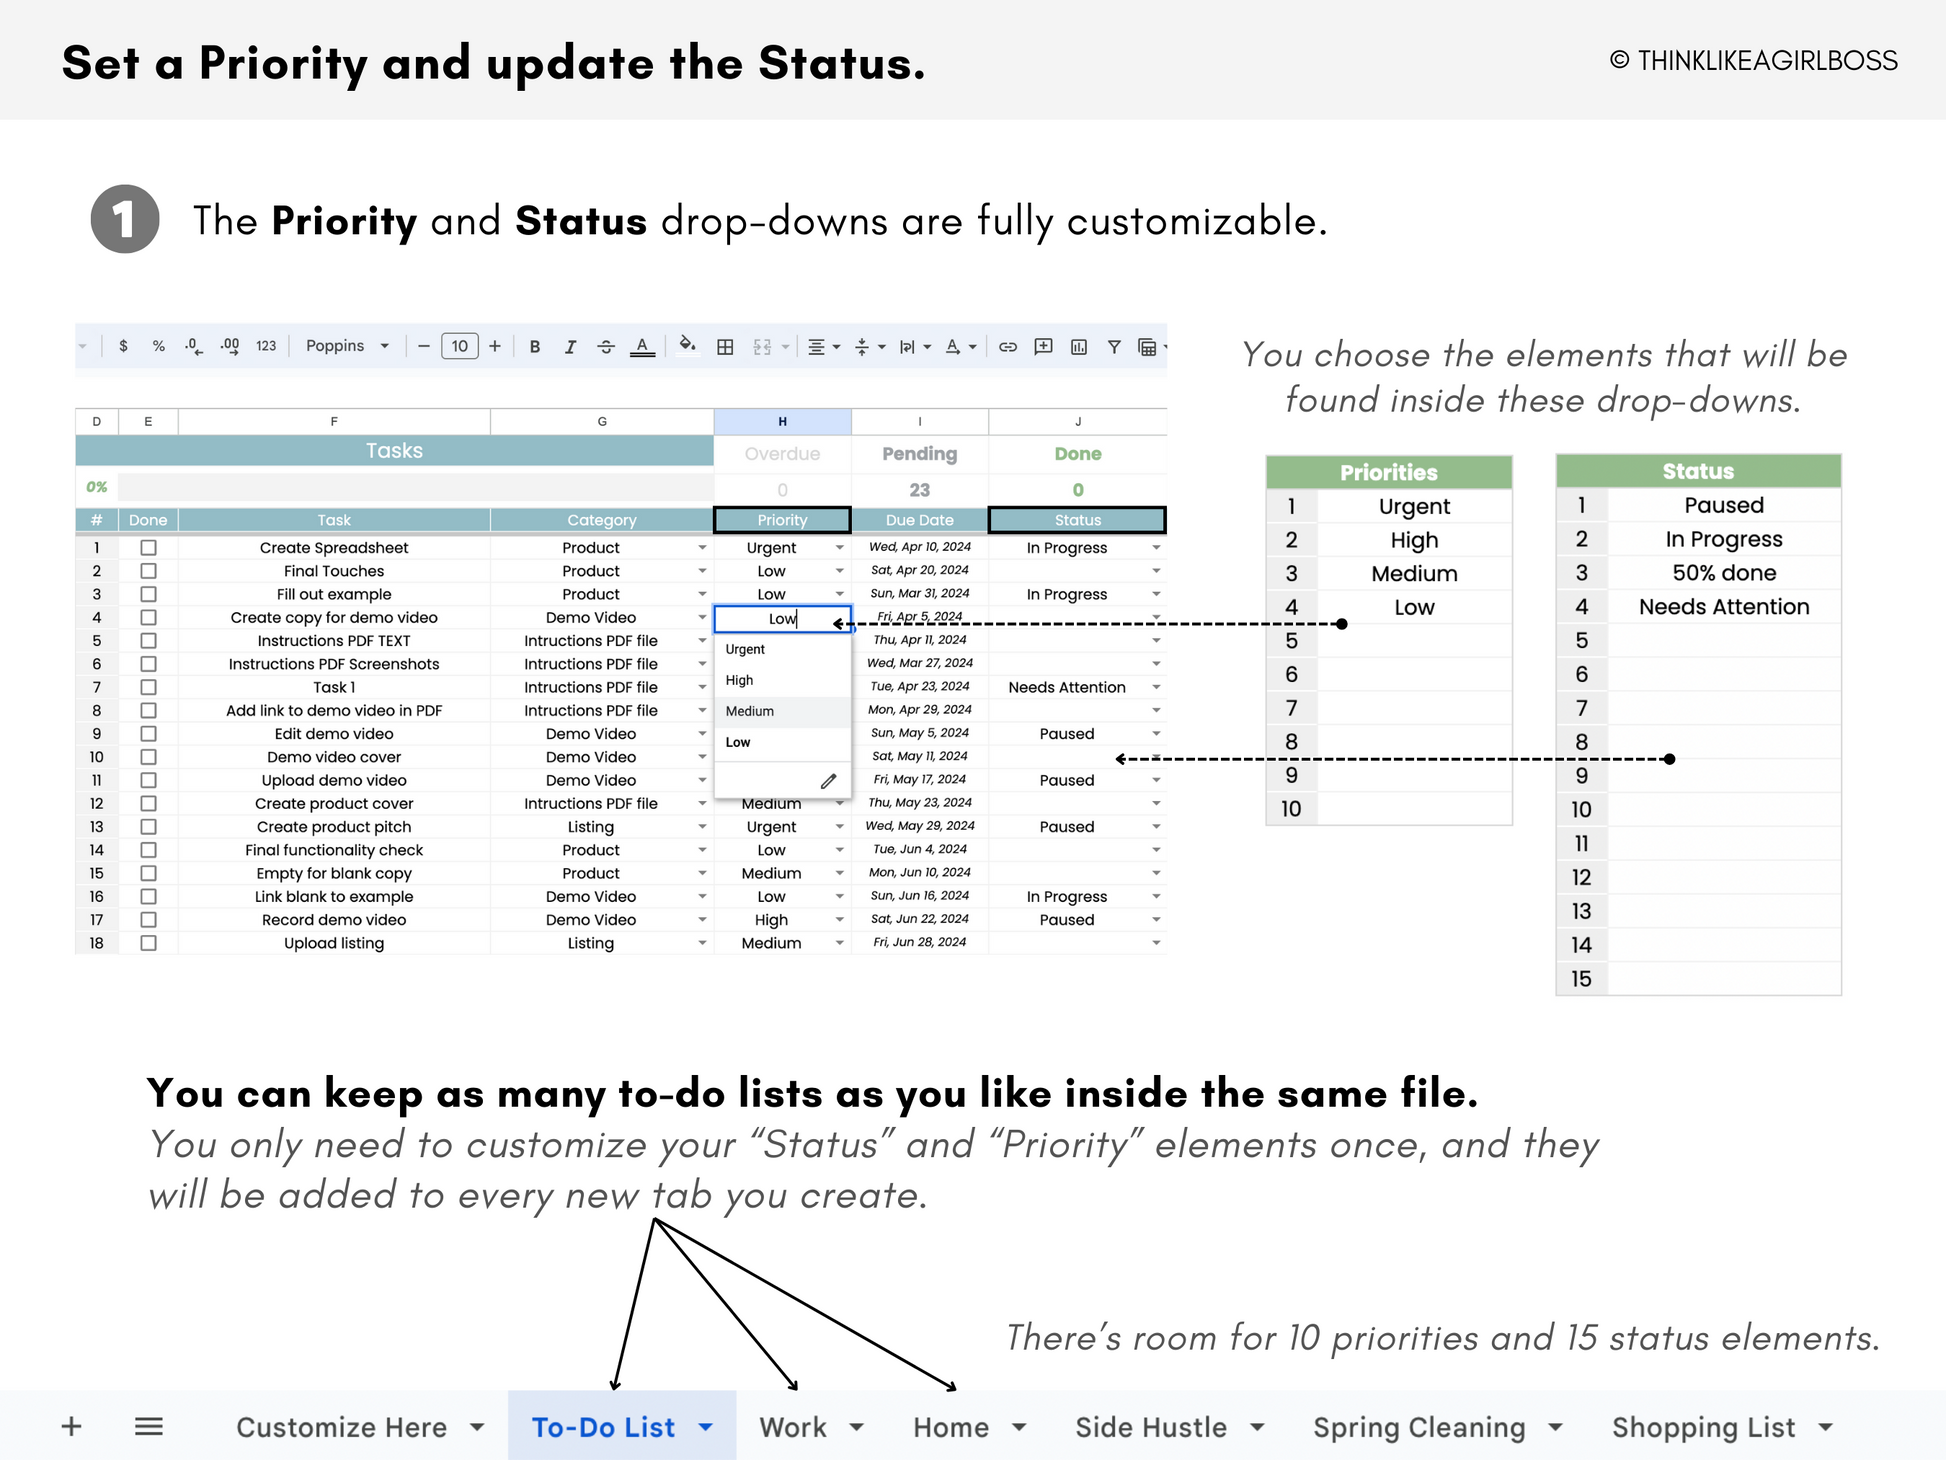Select Medium in the priority dropdown list

point(751,711)
